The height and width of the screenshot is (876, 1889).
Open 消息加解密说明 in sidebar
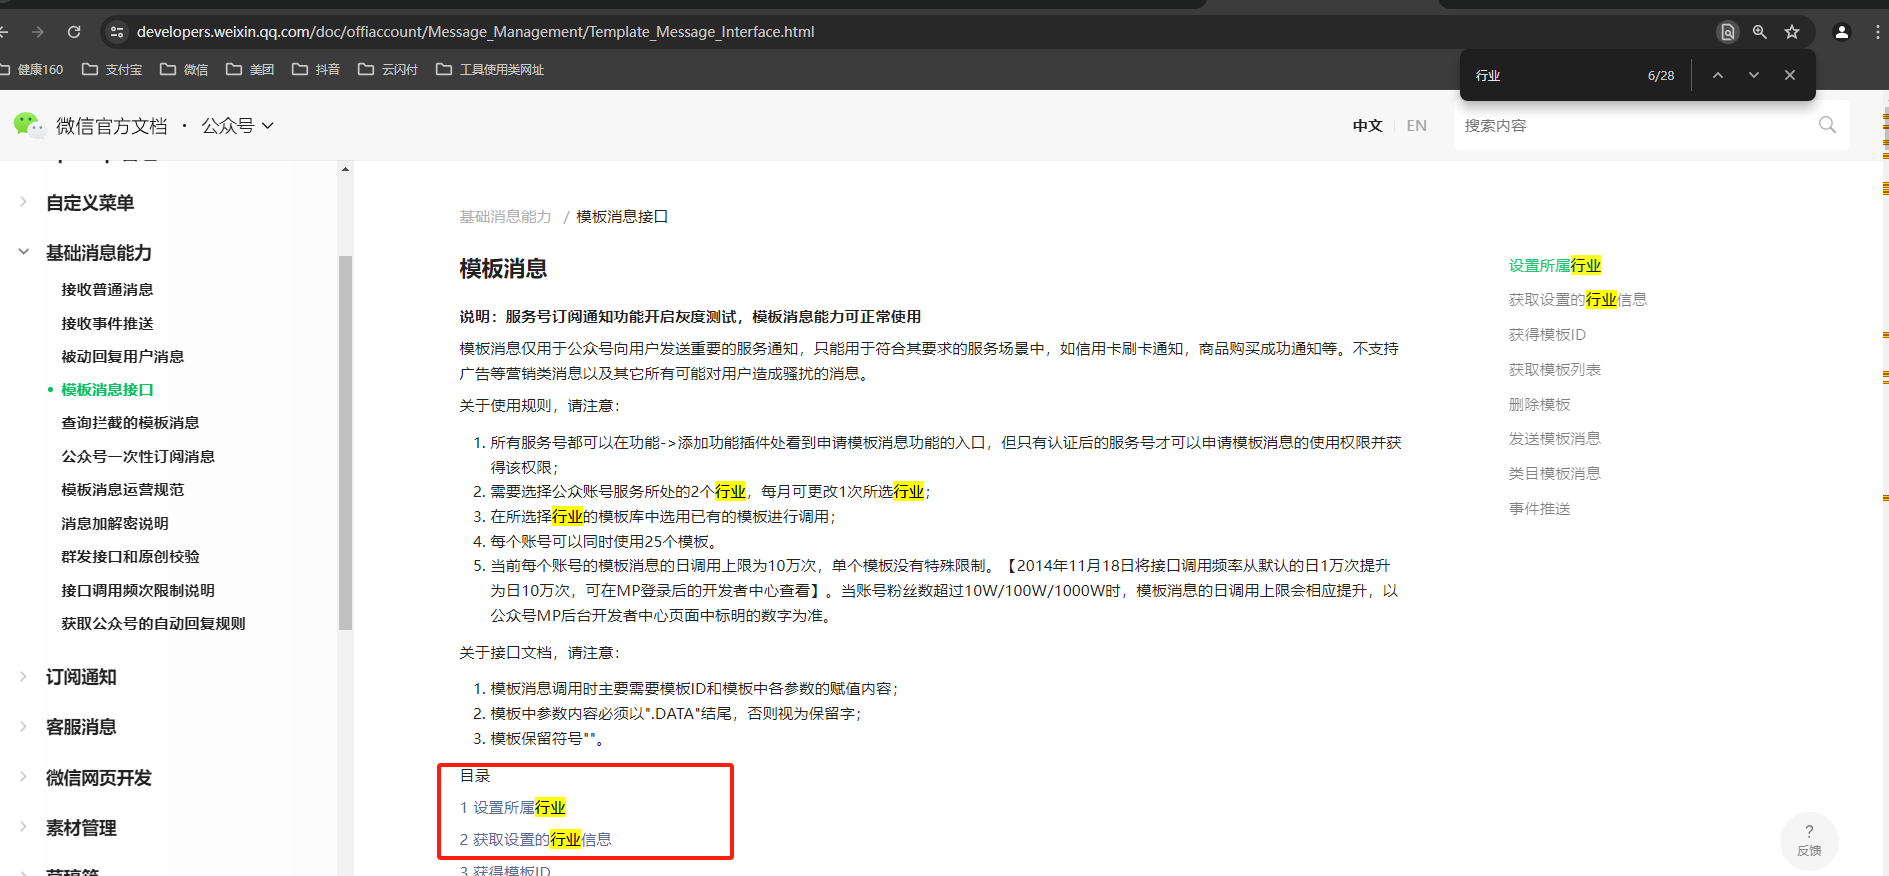tap(115, 524)
